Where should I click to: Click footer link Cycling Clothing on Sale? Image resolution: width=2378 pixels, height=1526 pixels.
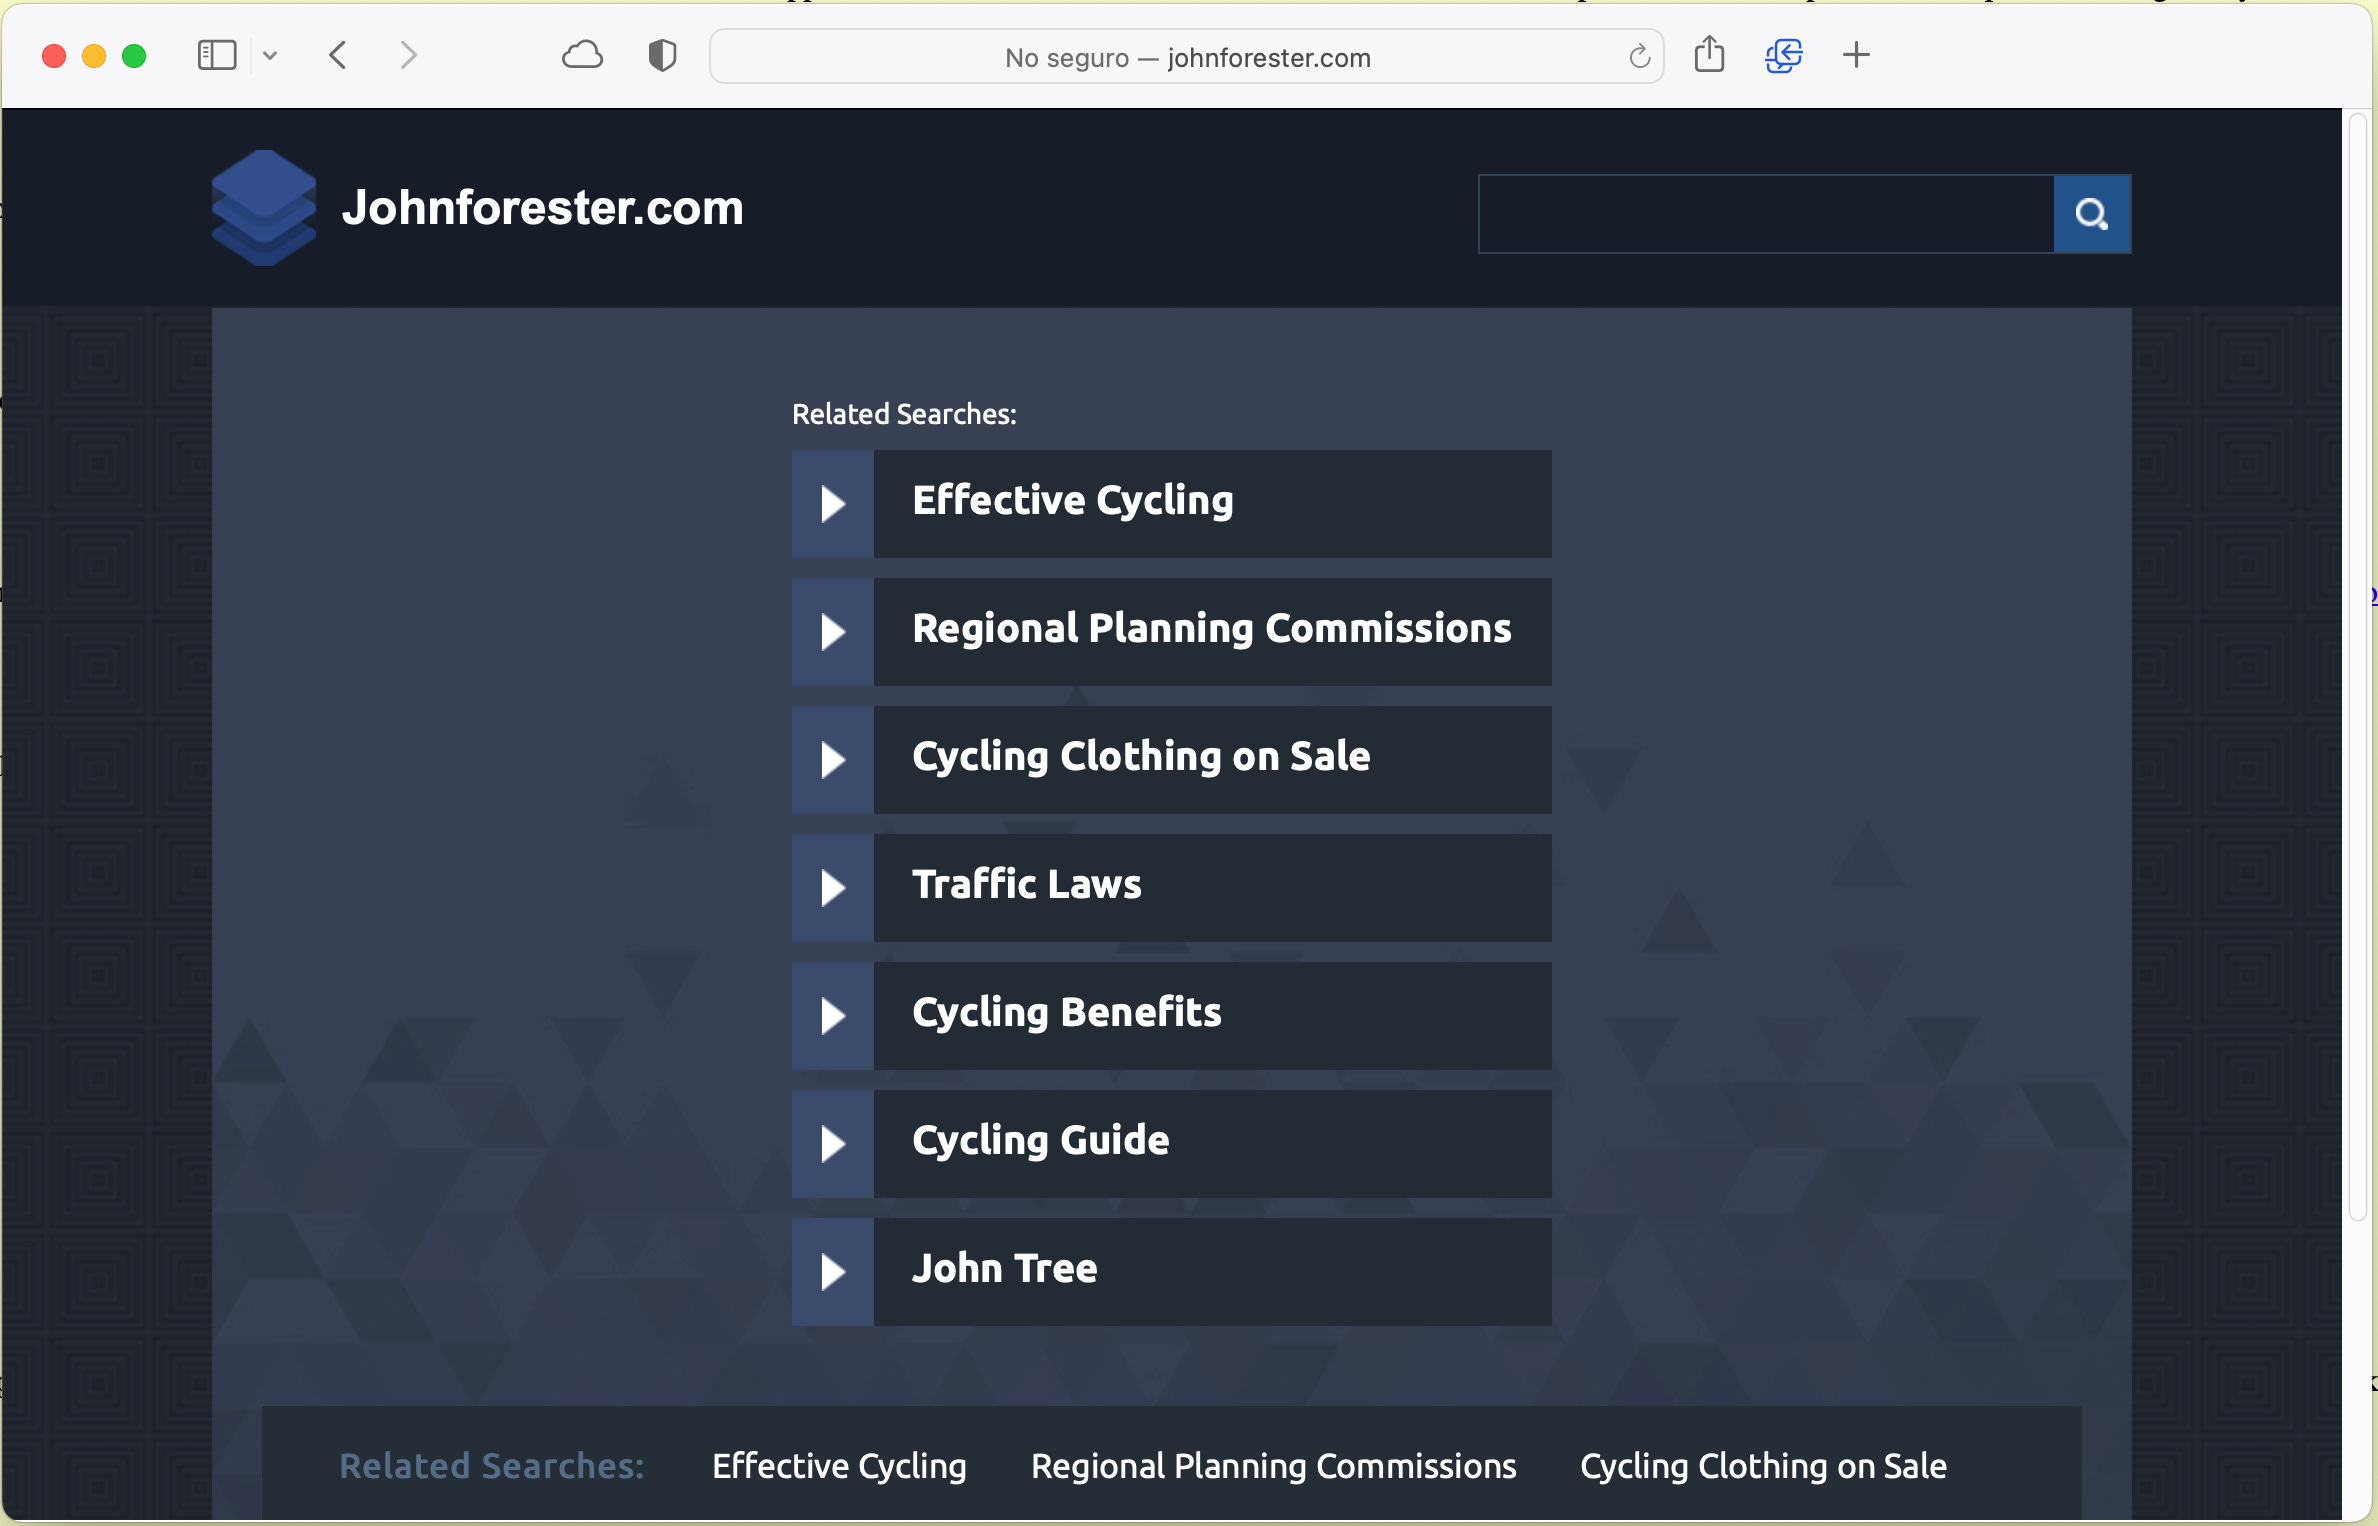1763,1466
